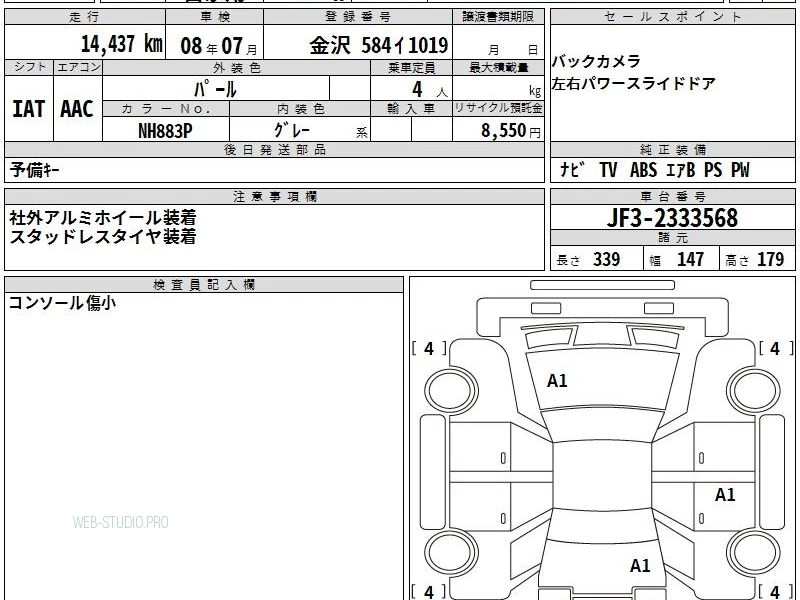Select recycle deposit 8,550円
The height and width of the screenshot is (600, 800).
click(x=511, y=131)
